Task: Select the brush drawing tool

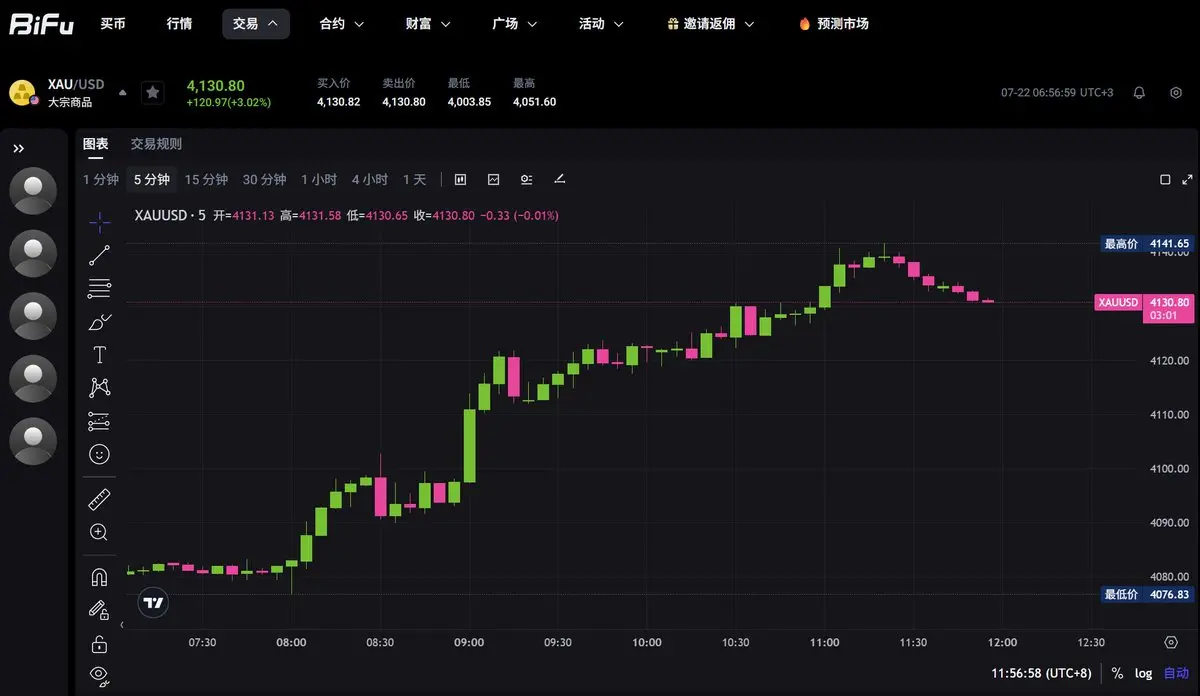Action: [99, 321]
